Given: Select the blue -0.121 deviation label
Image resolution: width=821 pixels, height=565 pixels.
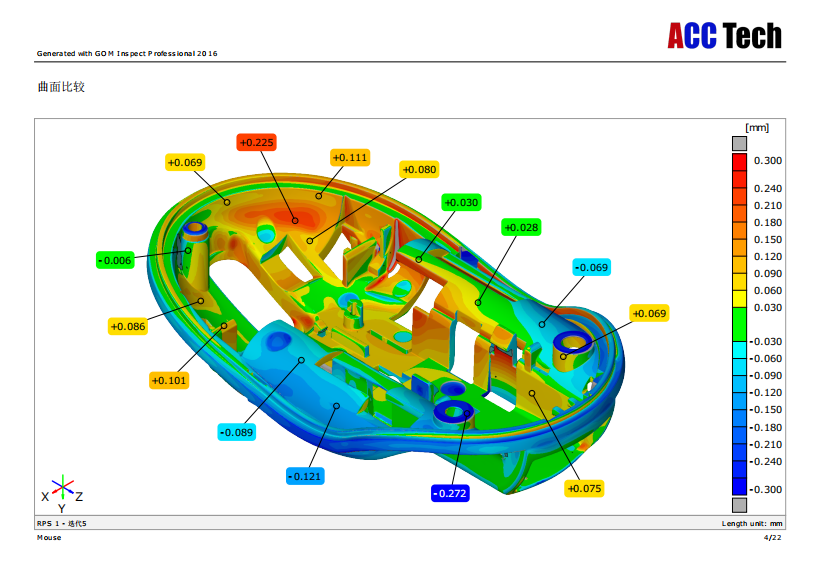Looking at the screenshot, I should pos(304,476).
